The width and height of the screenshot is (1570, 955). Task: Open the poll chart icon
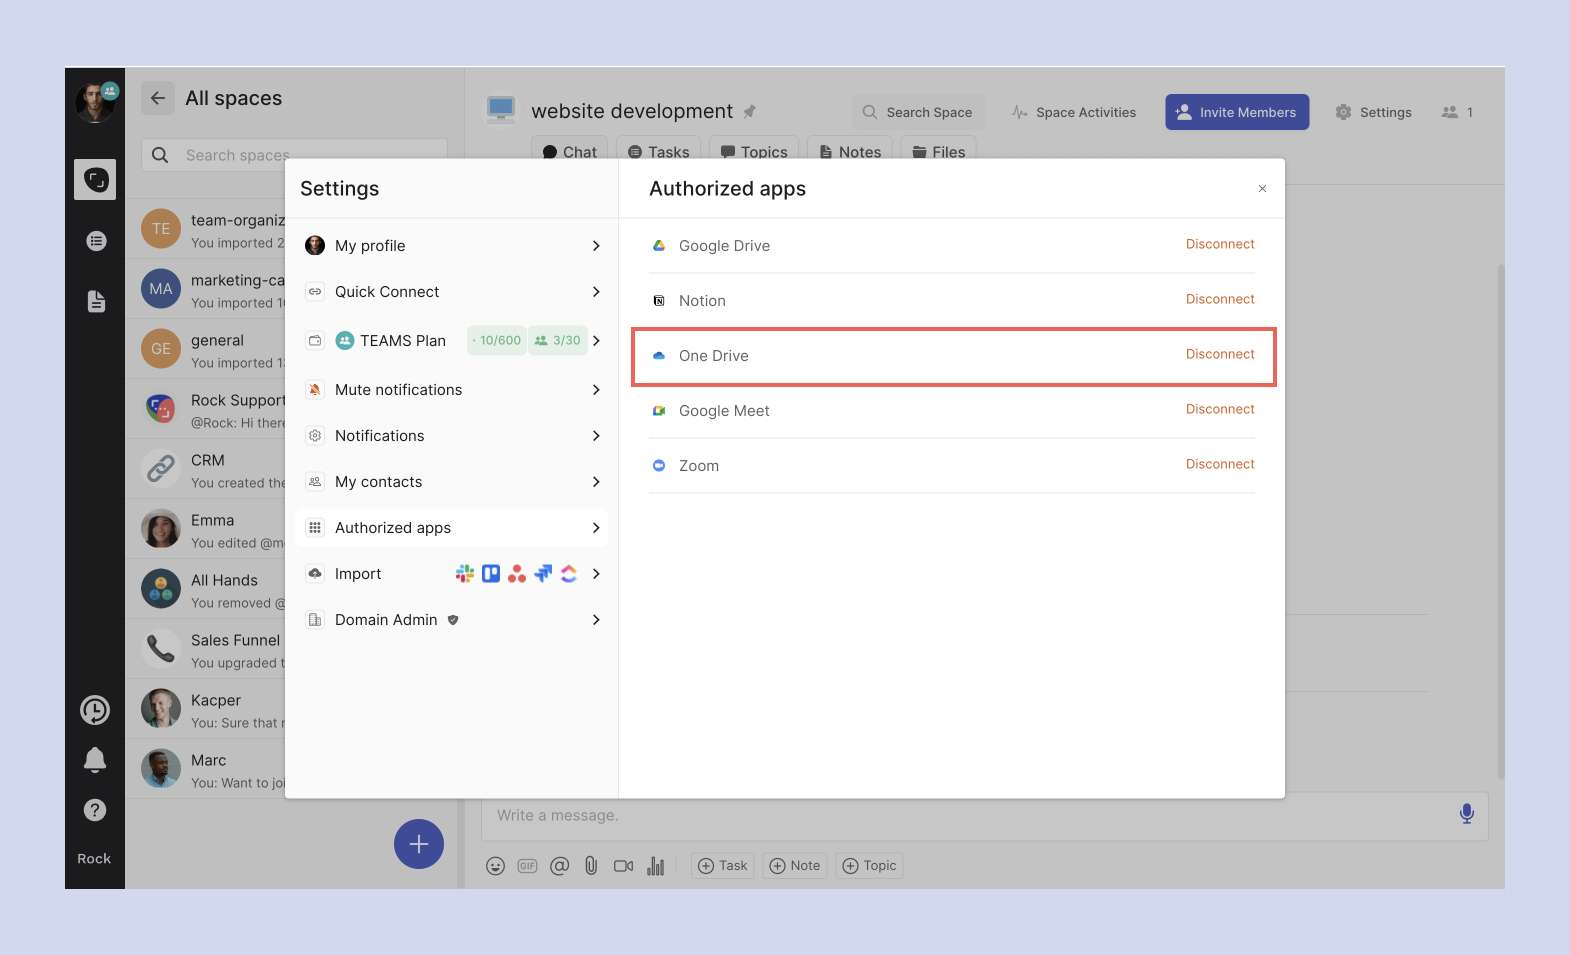click(655, 866)
